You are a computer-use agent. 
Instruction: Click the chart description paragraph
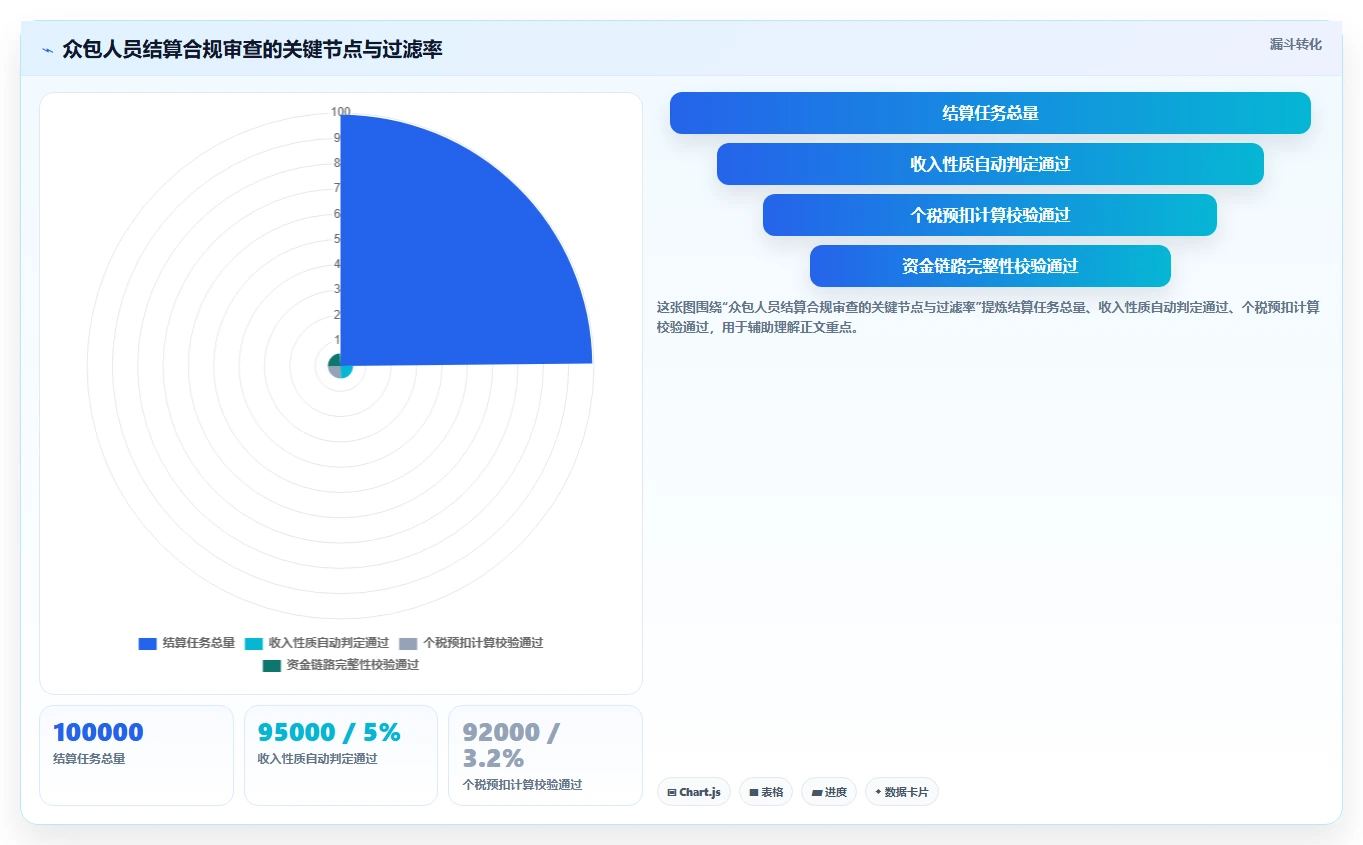coord(988,317)
